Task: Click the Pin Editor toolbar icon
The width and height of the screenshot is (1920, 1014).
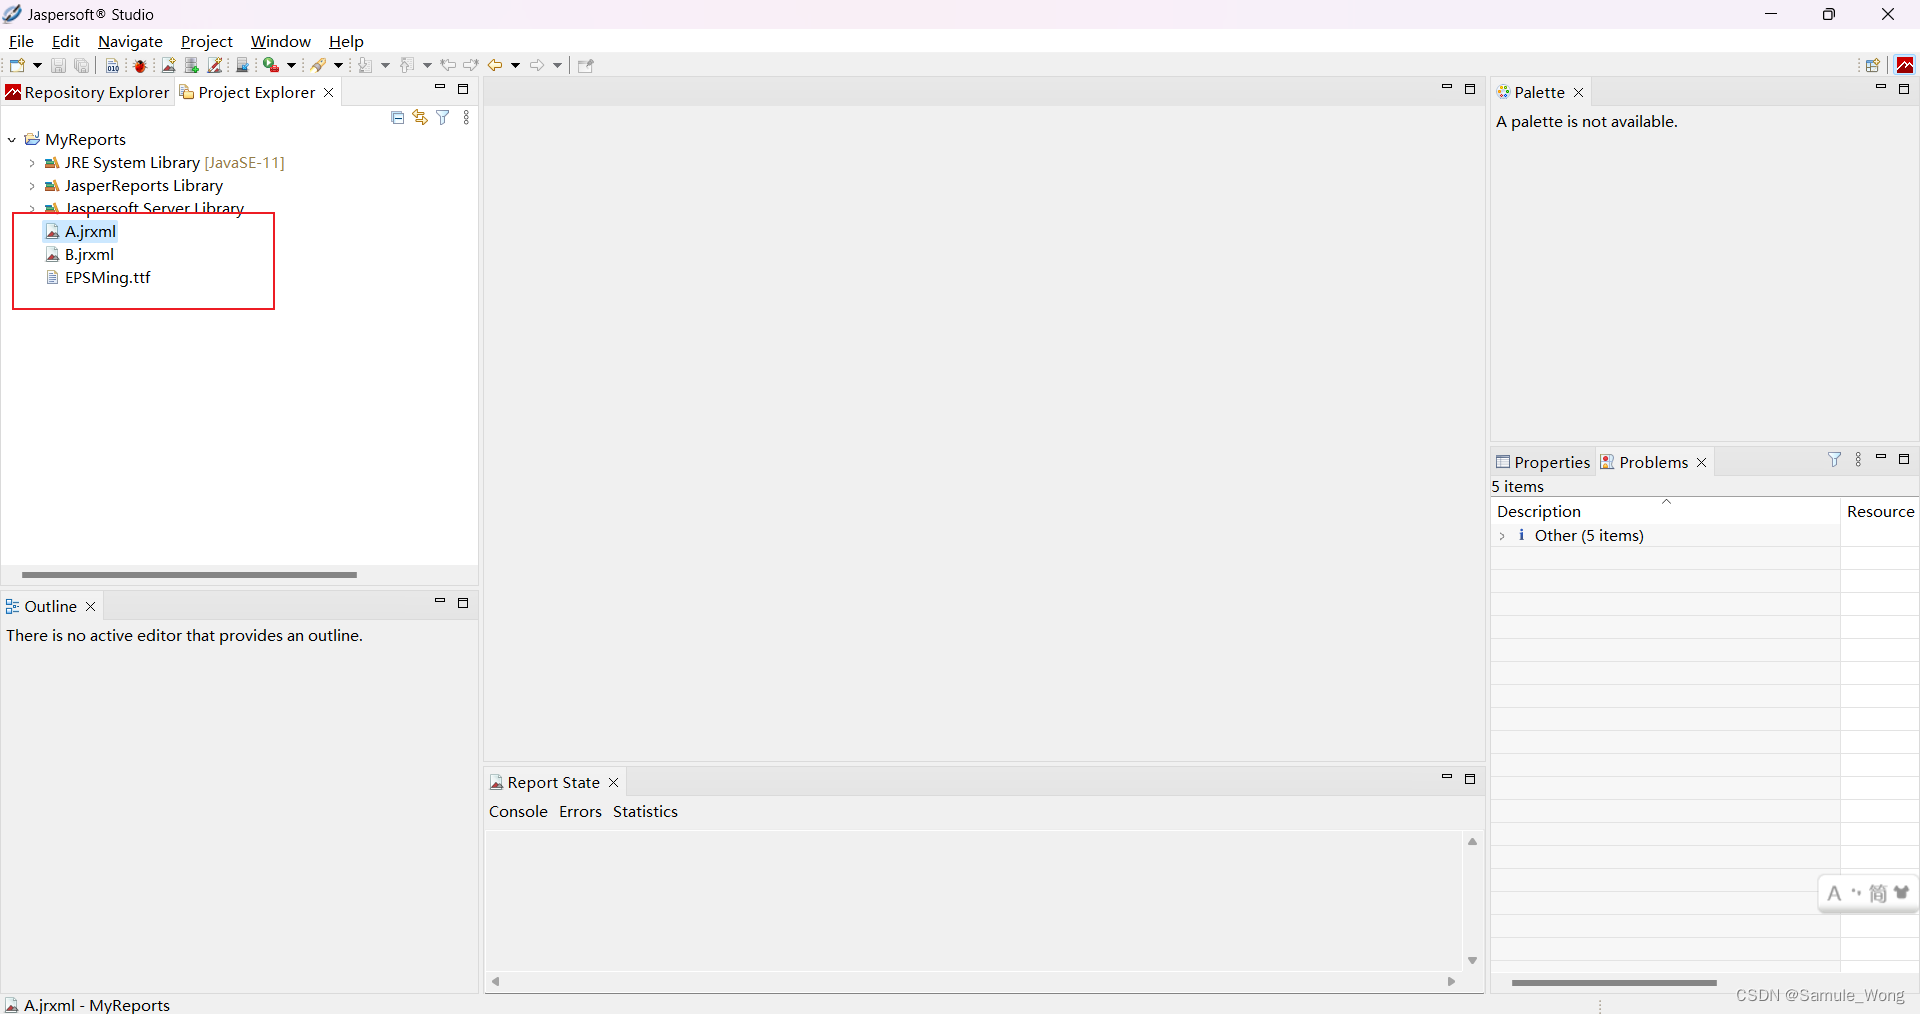Action: point(586,66)
